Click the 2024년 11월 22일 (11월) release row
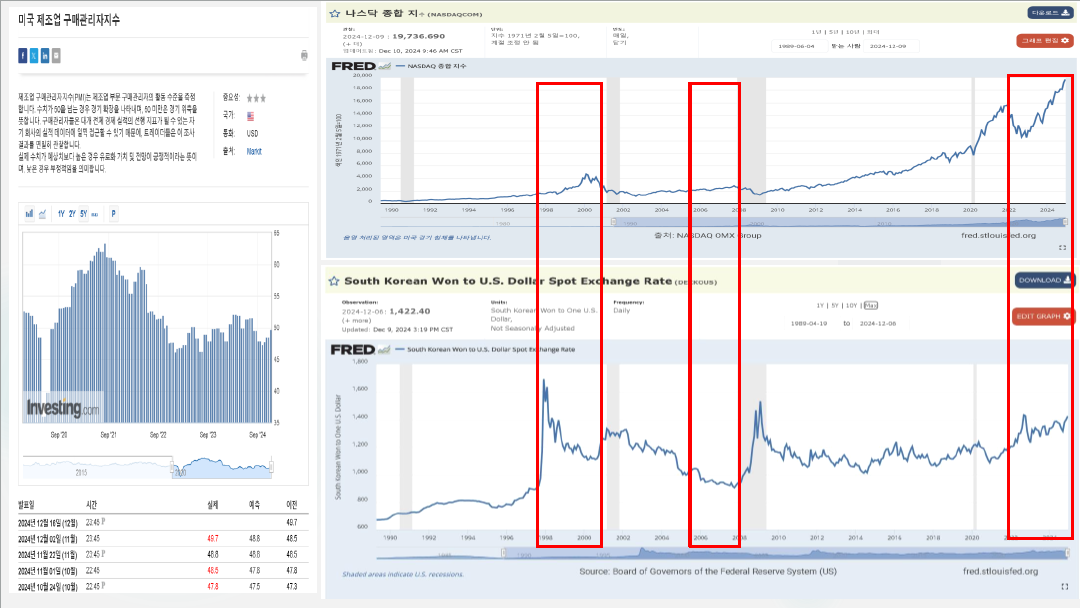 [163, 554]
